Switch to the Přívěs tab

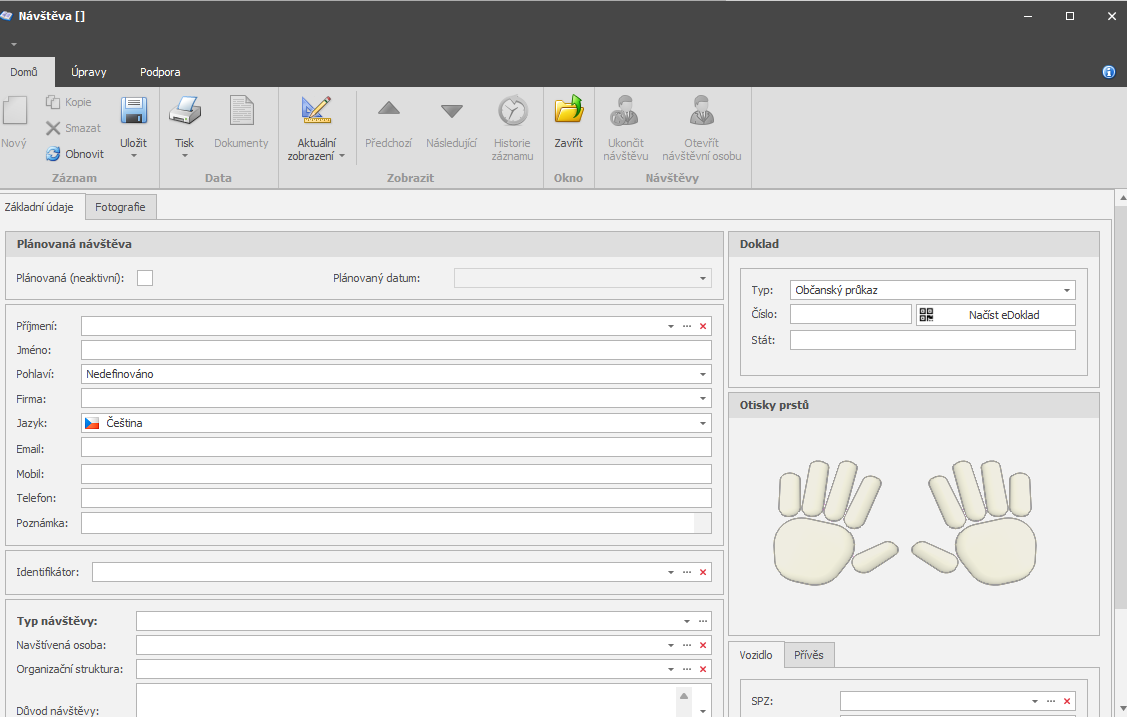tap(809, 655)
